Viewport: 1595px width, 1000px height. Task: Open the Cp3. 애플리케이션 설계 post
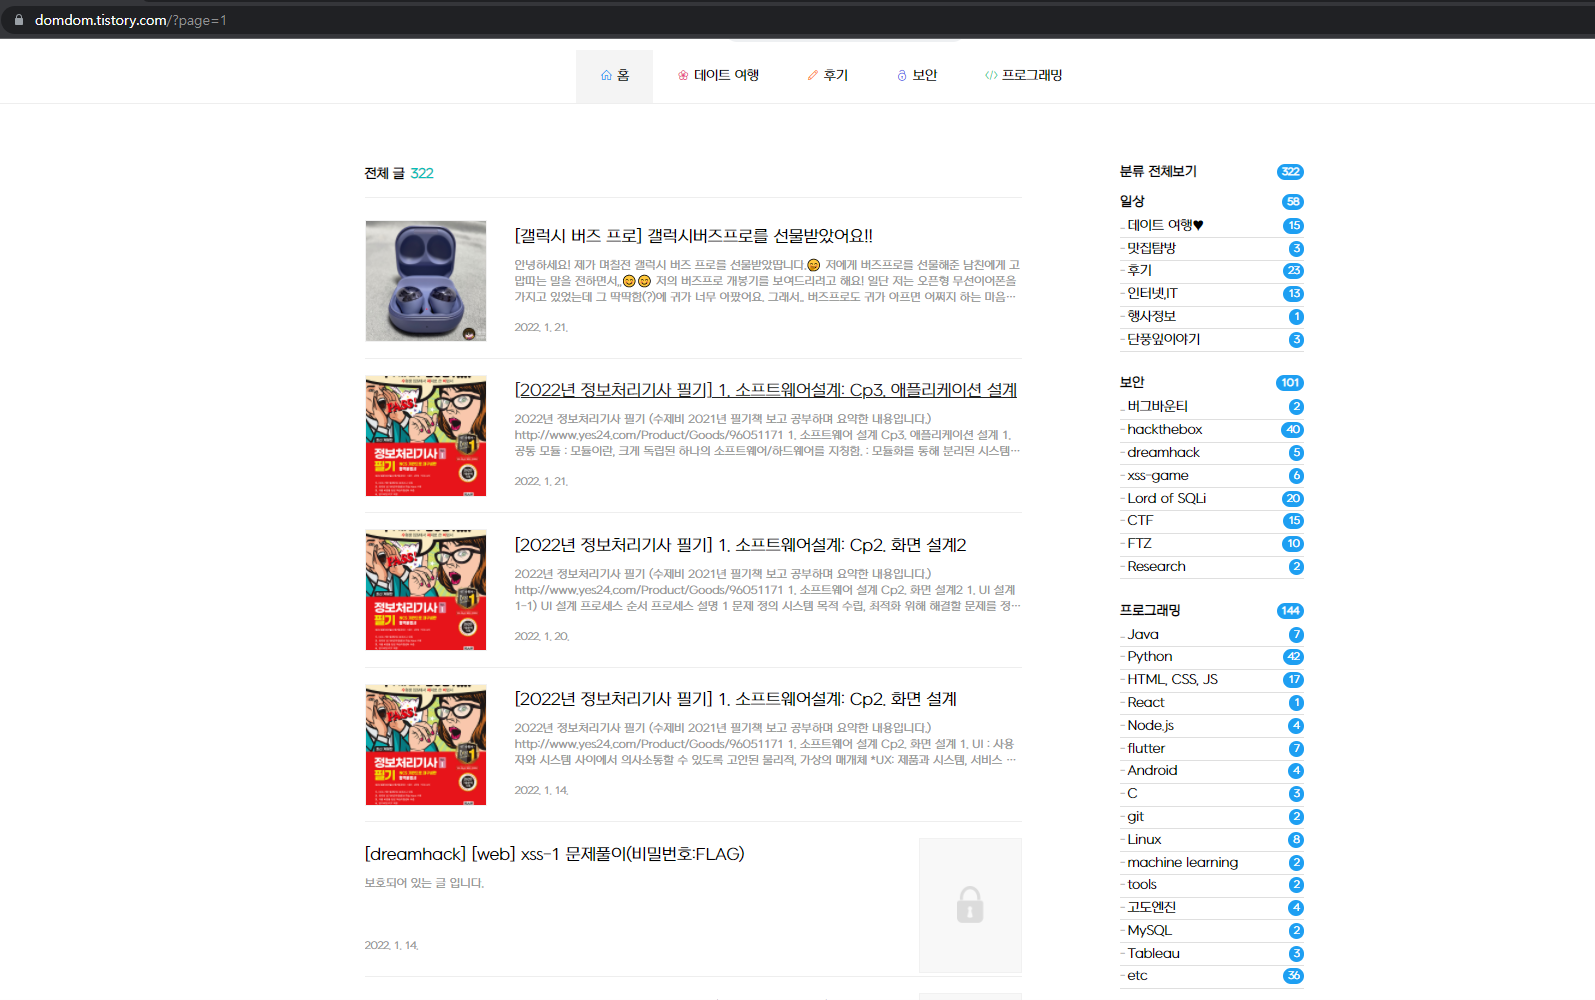coord(766,390)
